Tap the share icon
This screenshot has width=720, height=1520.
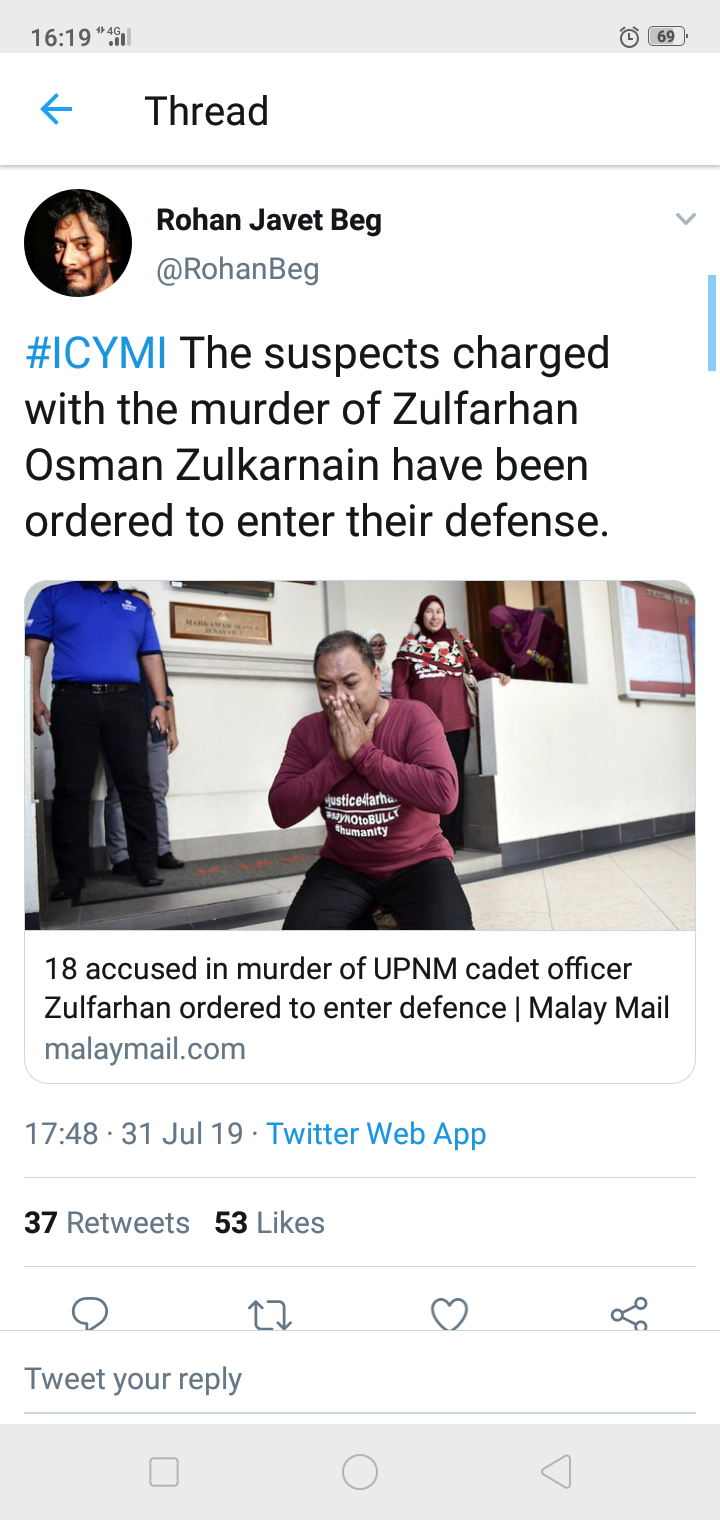point(629,1313)
